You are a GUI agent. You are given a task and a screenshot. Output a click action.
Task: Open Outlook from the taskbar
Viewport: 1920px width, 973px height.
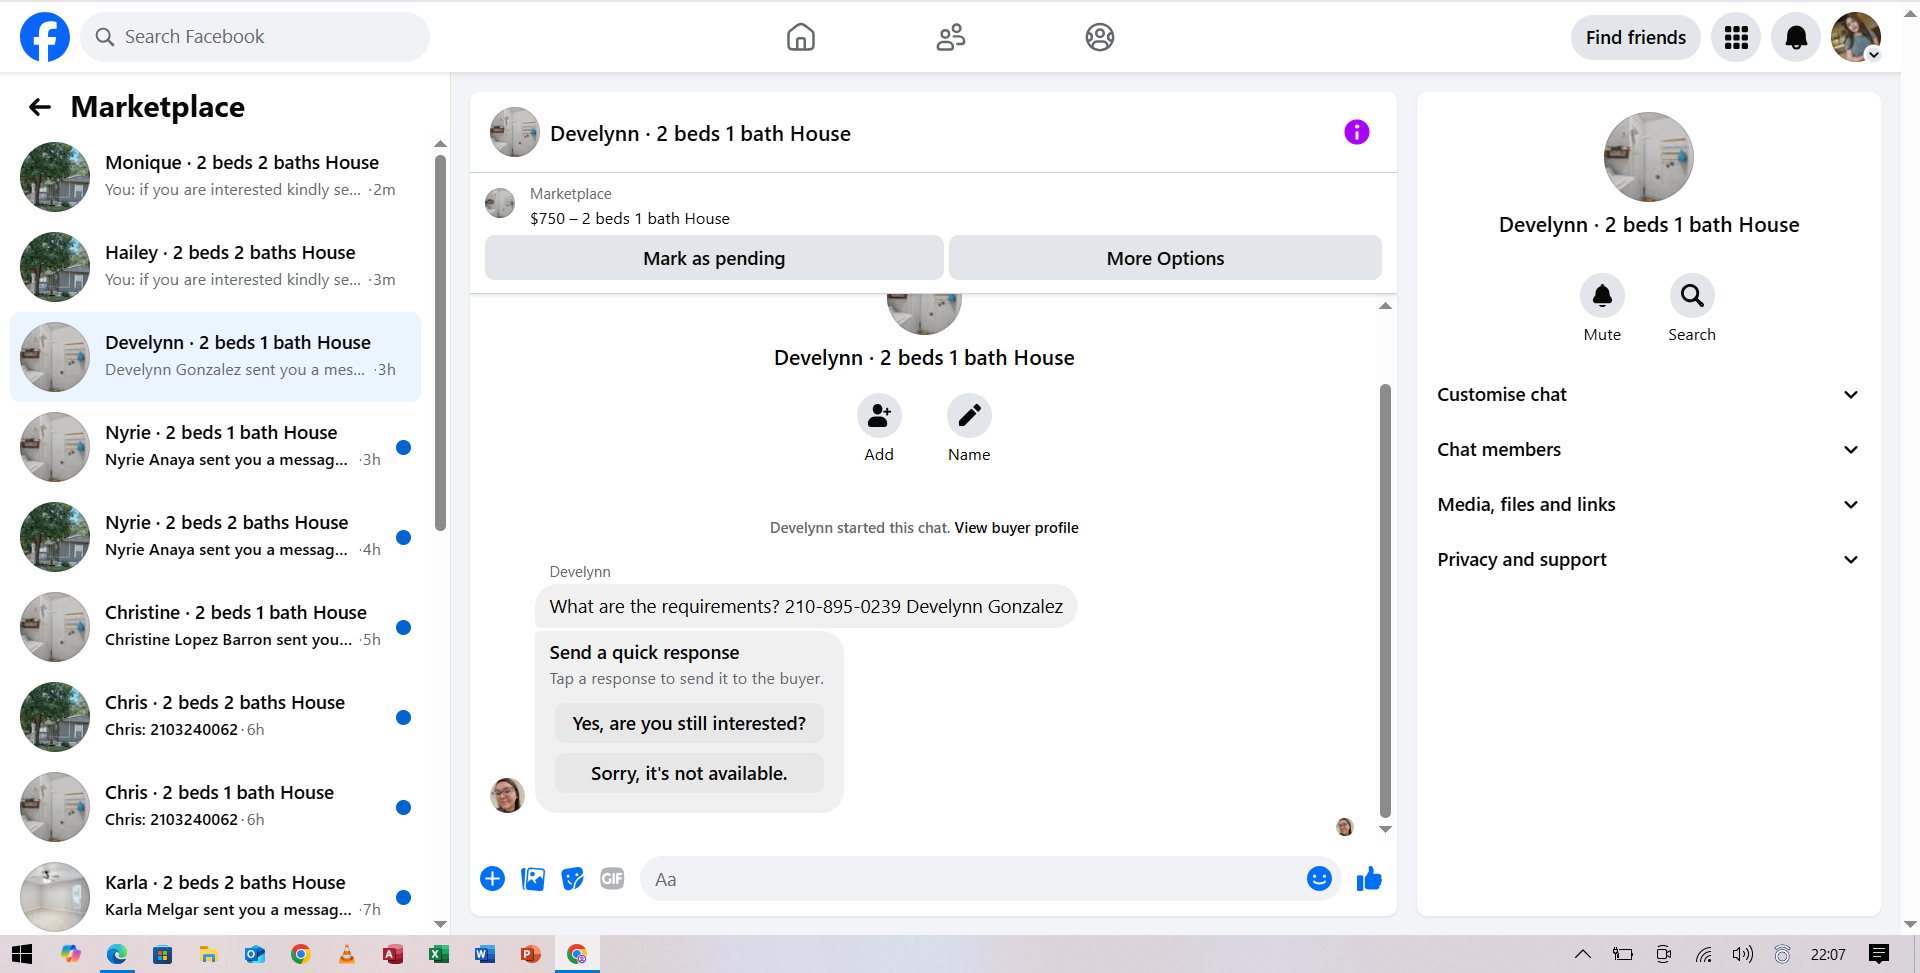pos(255,954)
